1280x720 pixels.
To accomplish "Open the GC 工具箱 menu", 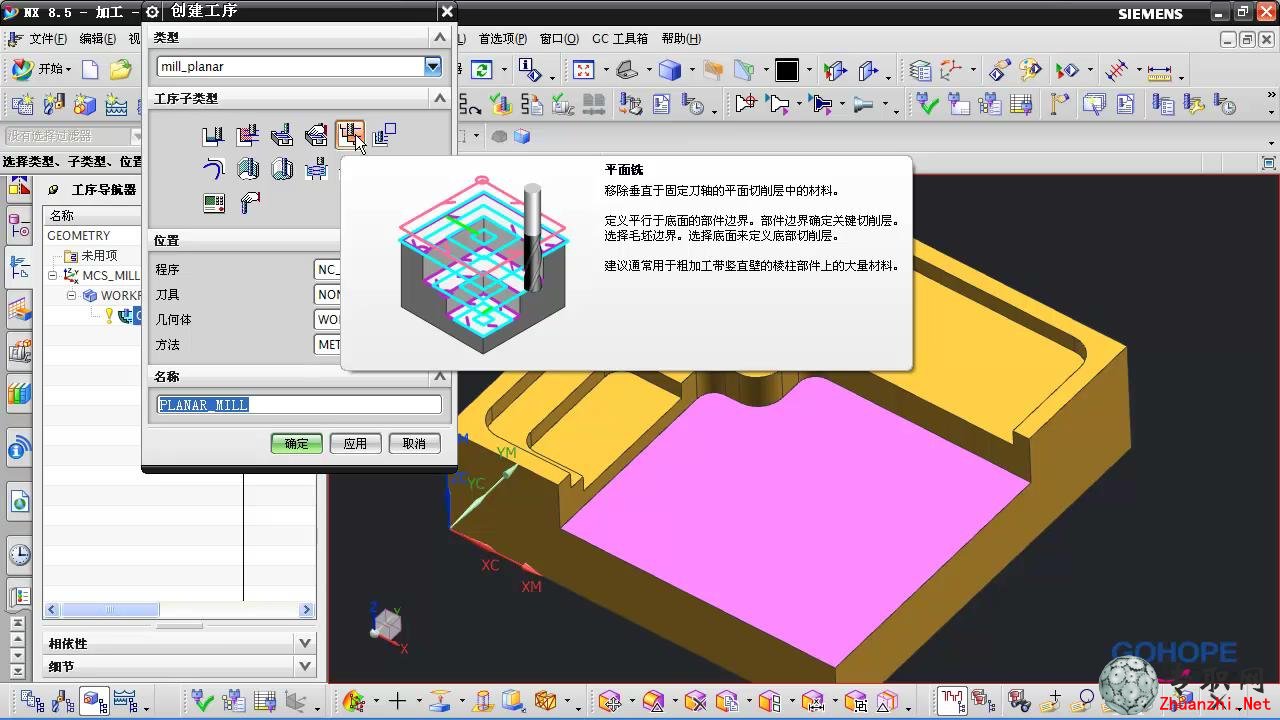I will (620, 39).
